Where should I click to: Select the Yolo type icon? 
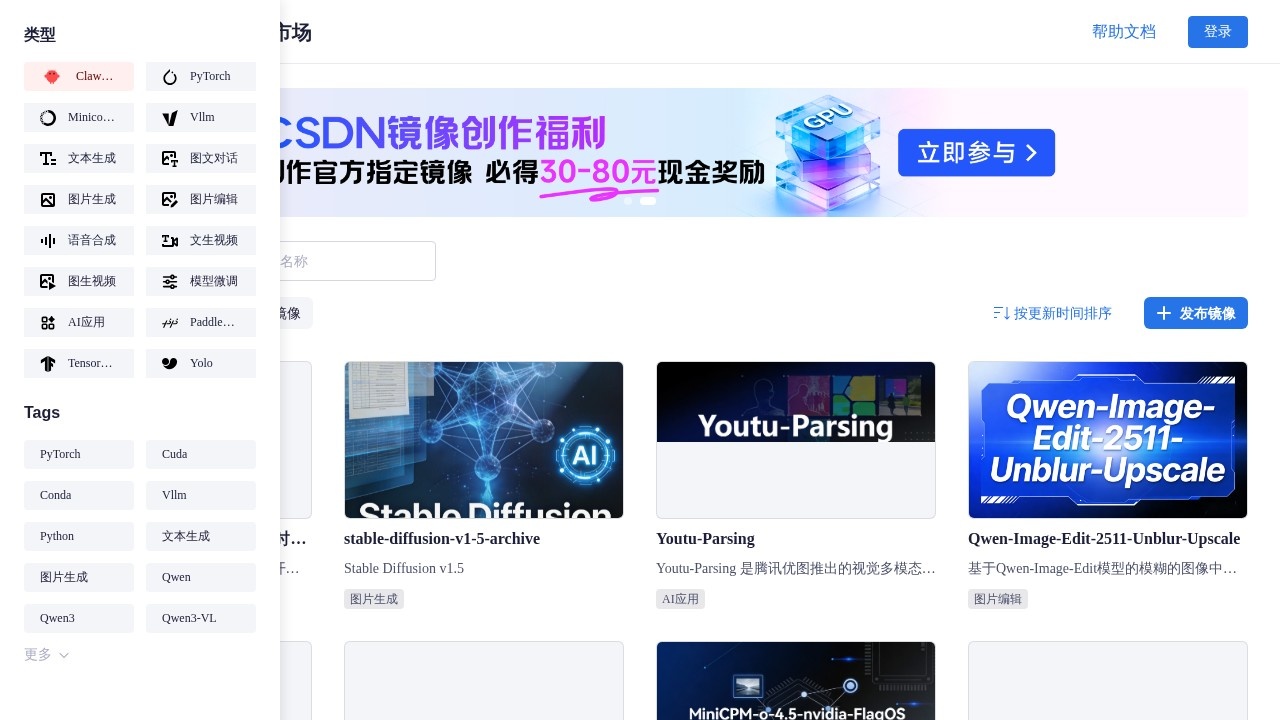click(170, 363)
